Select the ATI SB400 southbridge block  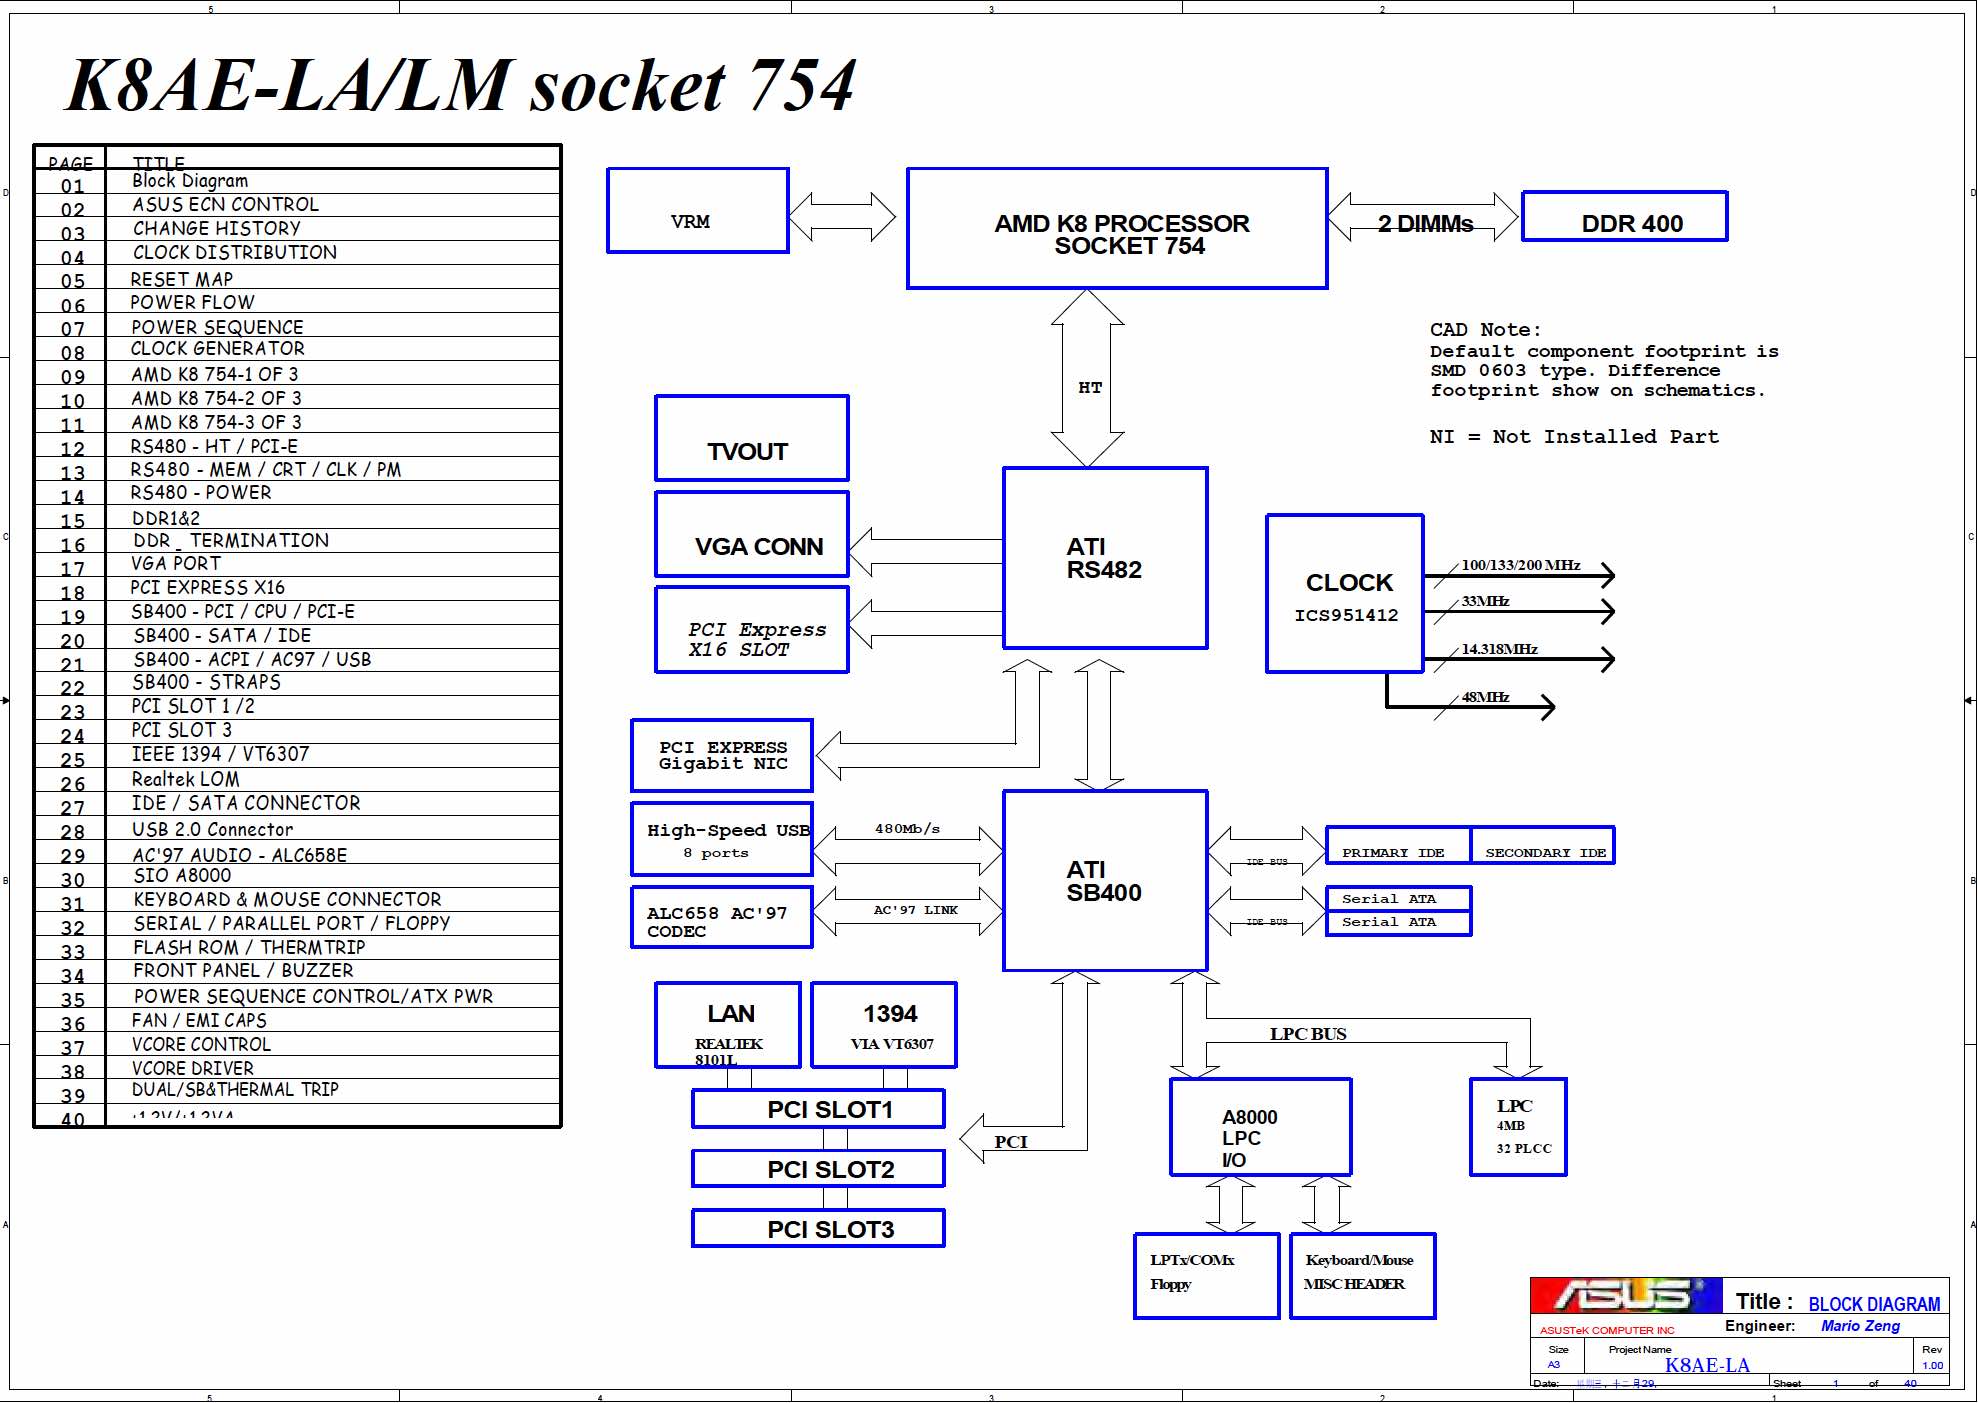[1105, 881]
